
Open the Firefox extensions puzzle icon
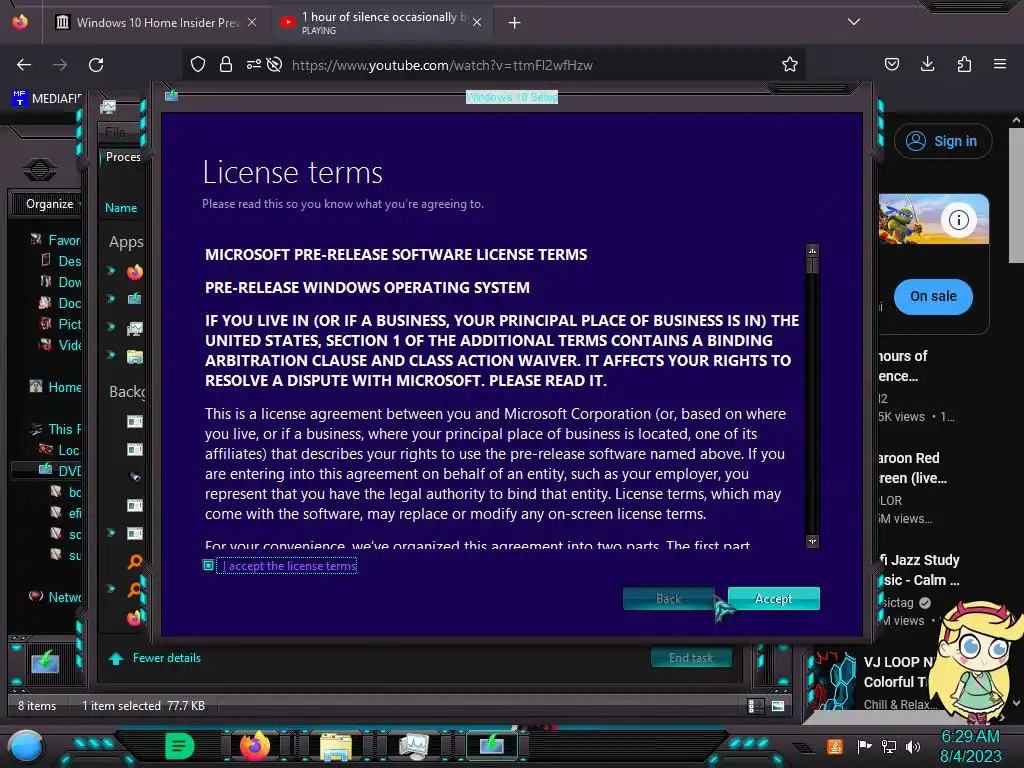[x=964, y=64]
